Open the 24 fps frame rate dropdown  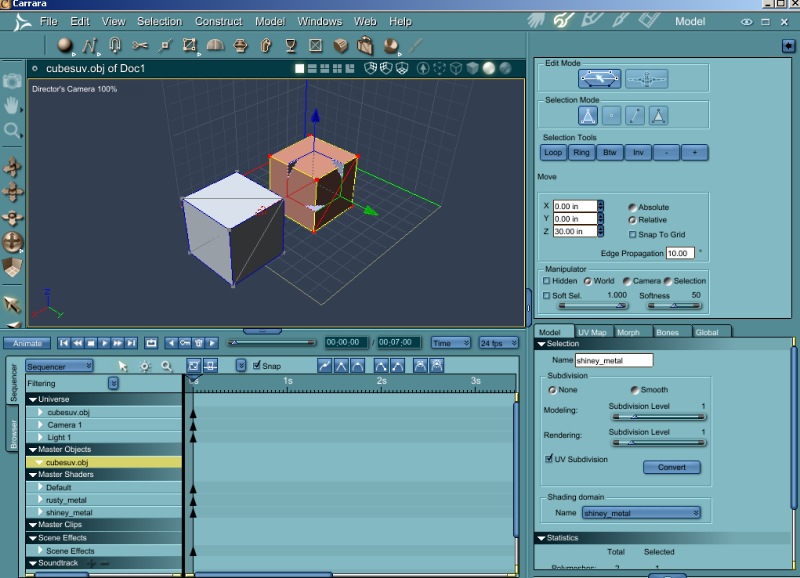[x=498, y=343]
